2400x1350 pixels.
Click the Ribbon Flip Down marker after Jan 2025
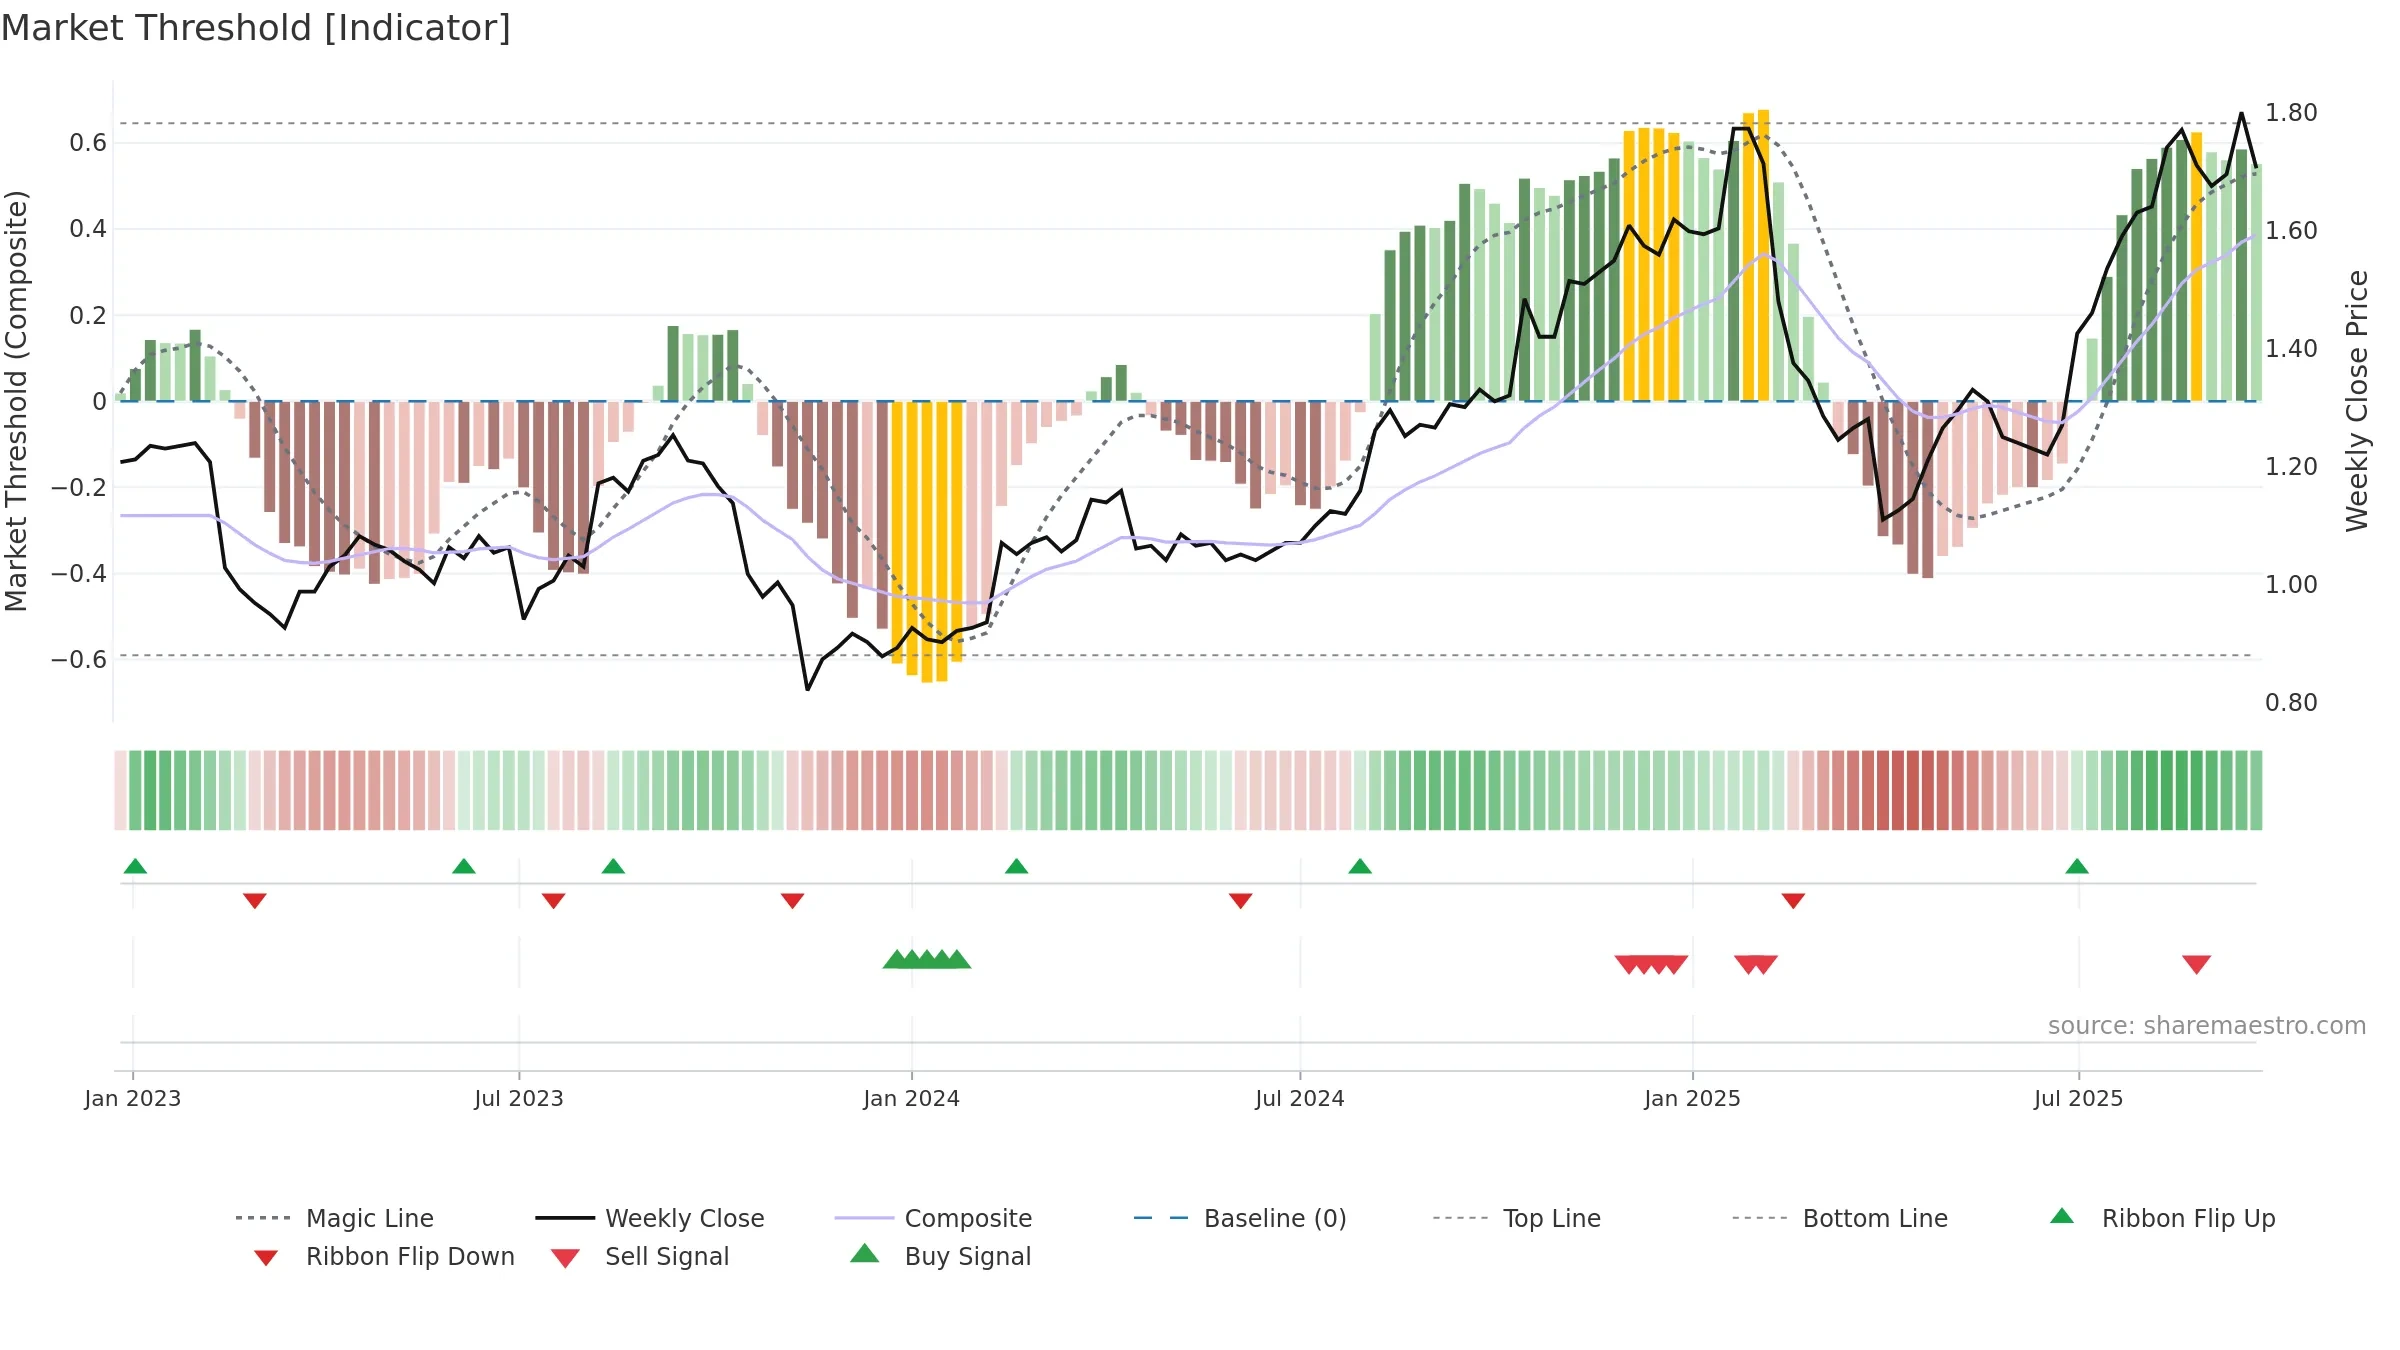click(x=1793, y=901)
